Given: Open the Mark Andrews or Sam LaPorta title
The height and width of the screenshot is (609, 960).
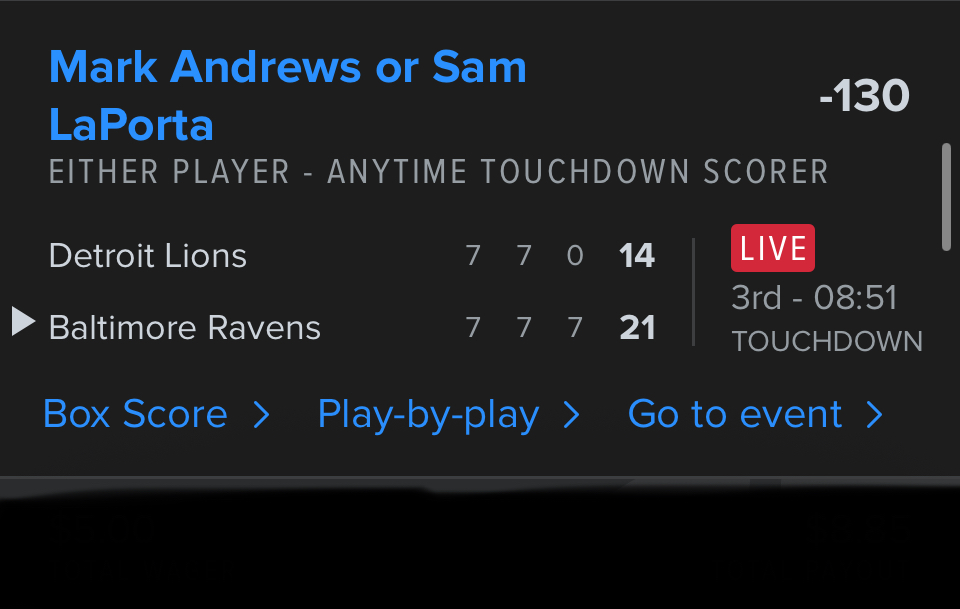Looking at the screenshot, I should 287,96.
